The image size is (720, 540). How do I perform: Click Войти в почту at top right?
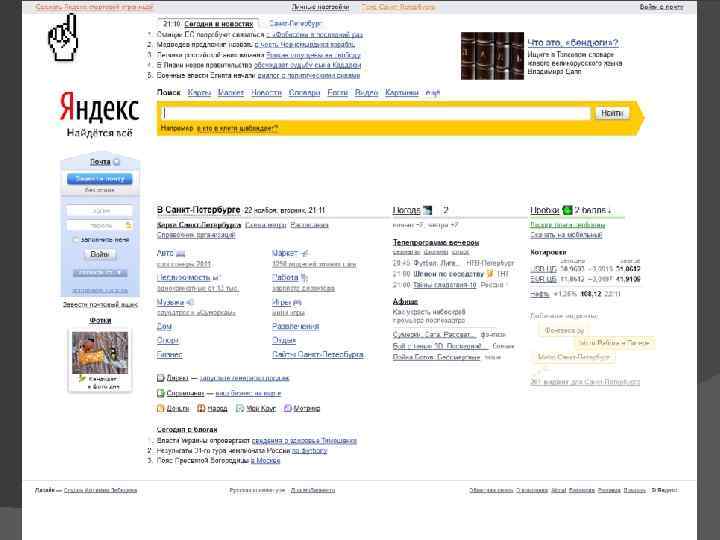tap(661, 7)
